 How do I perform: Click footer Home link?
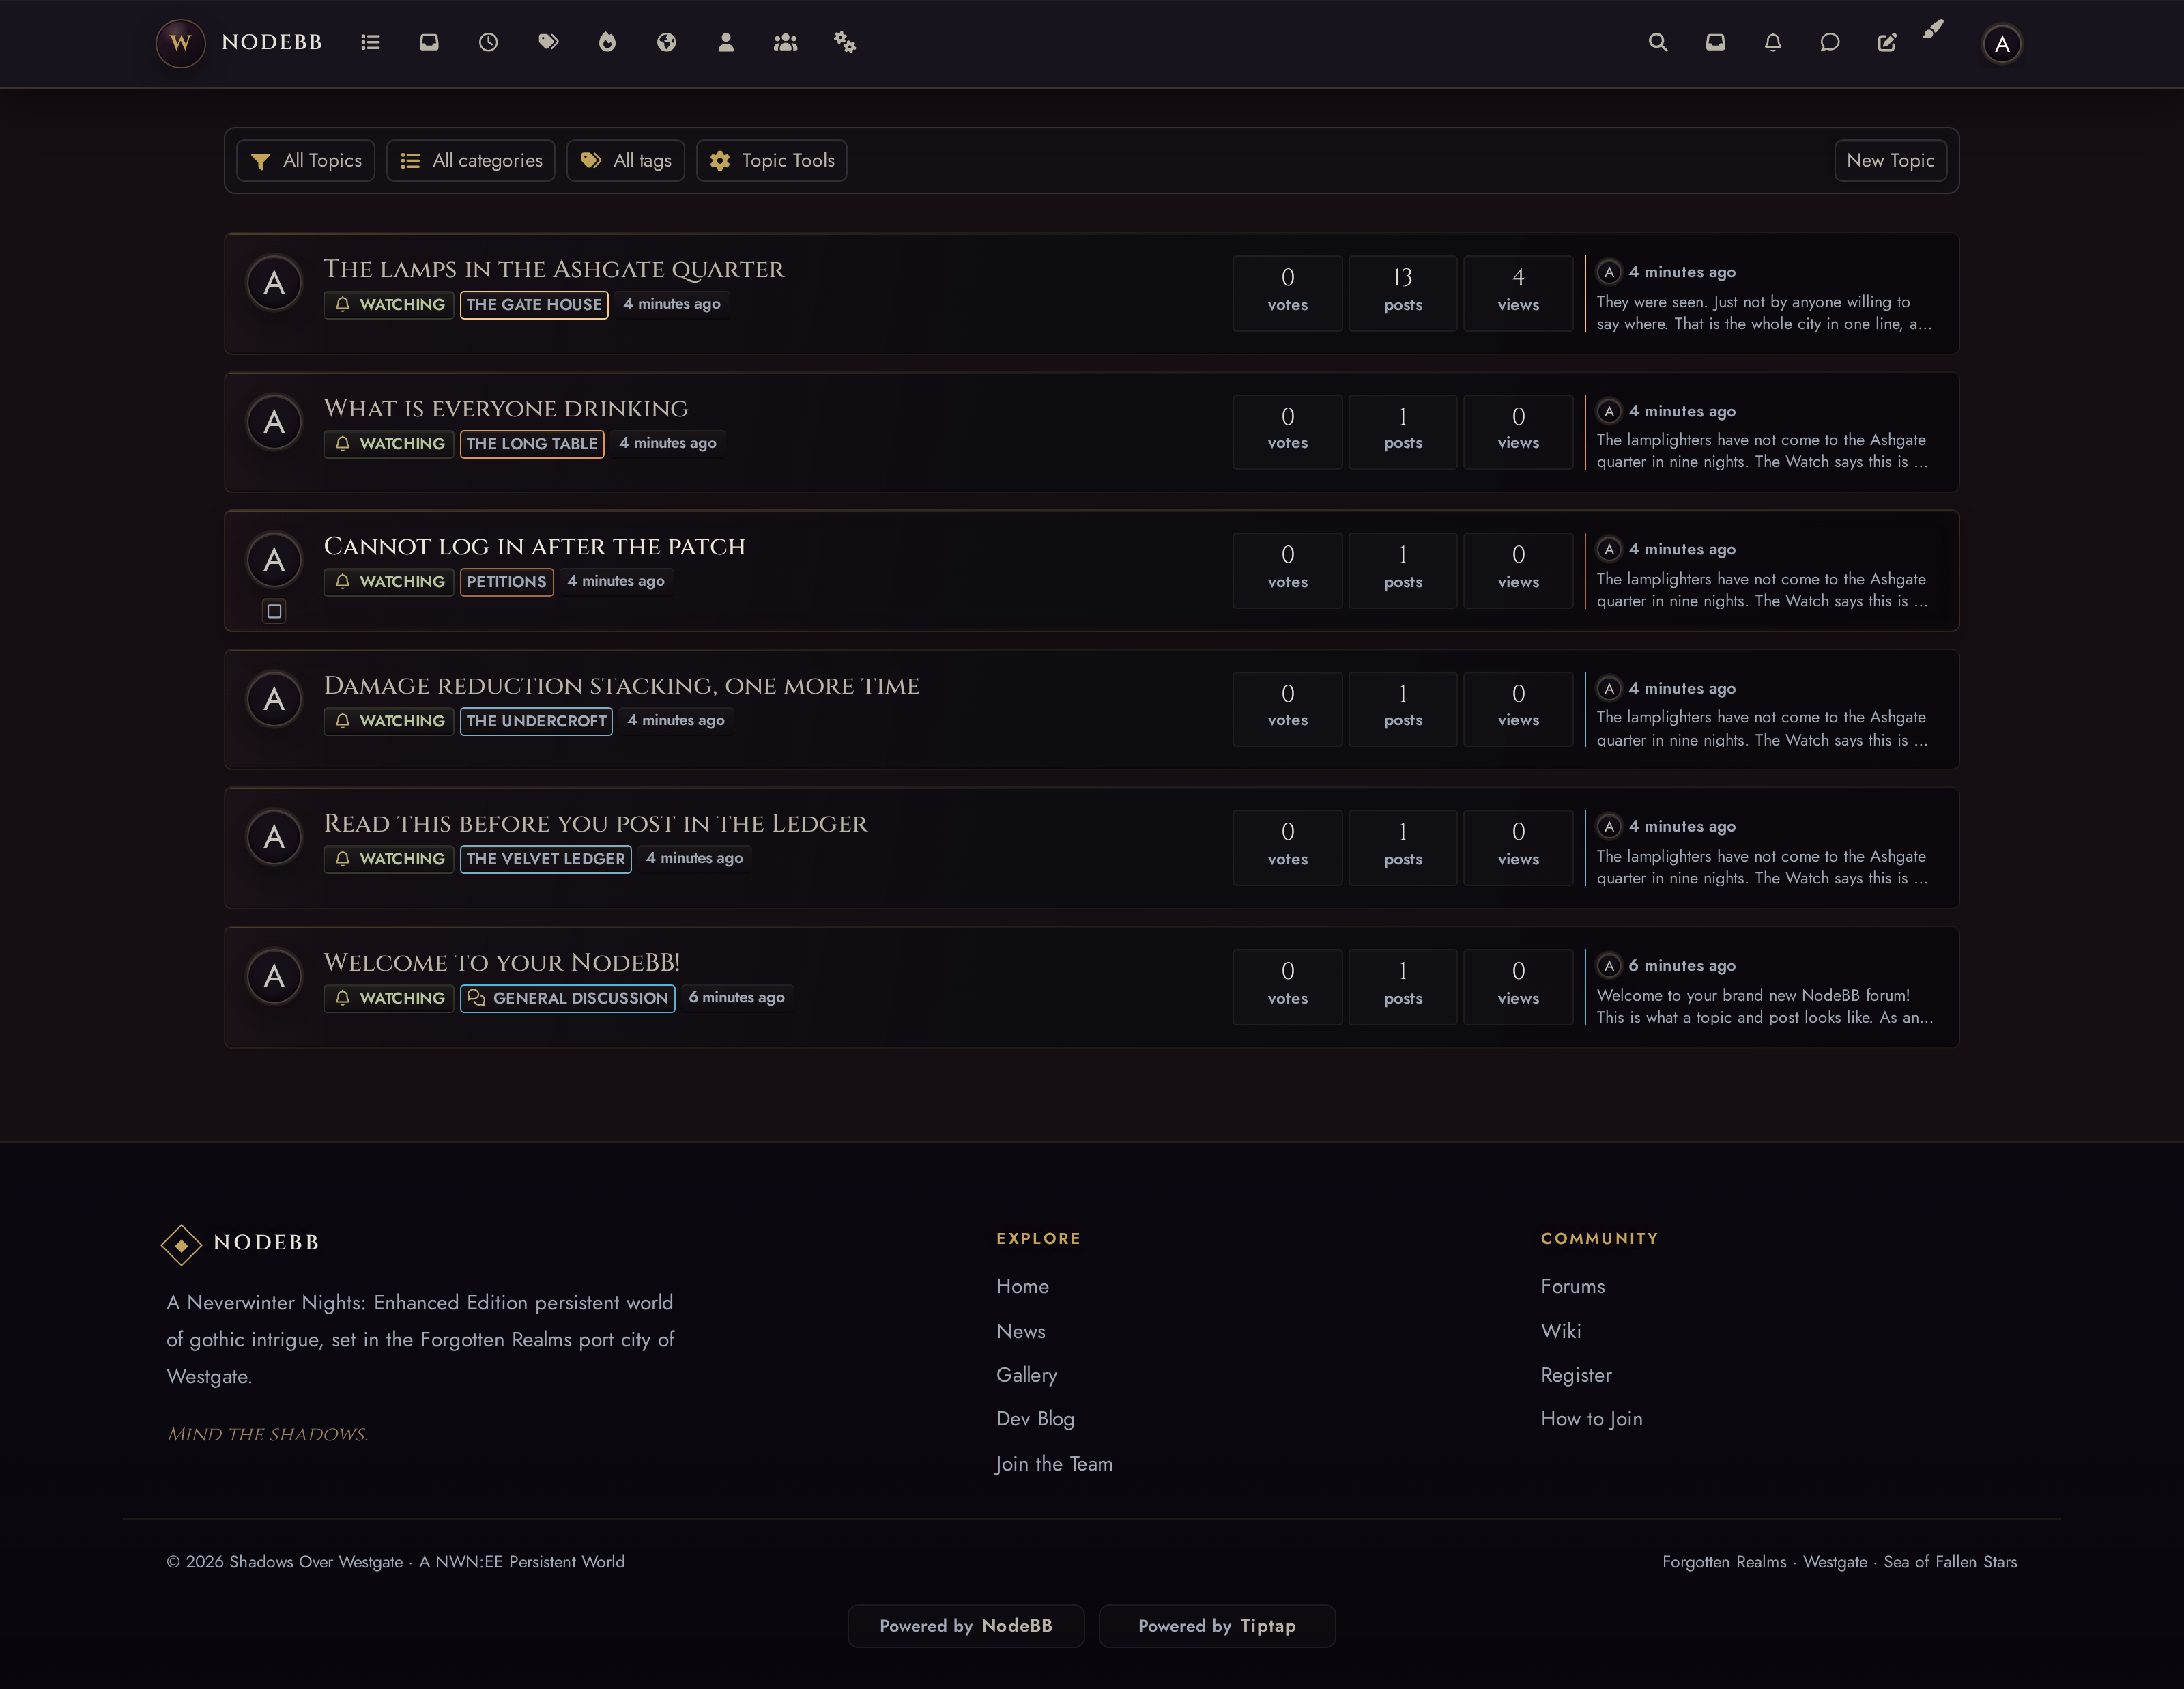[x=1022, y=1286]
